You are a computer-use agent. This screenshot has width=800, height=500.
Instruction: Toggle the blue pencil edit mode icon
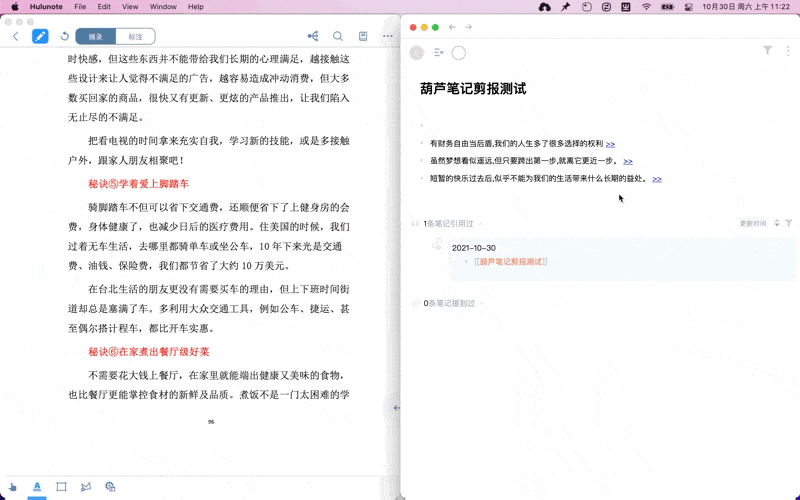(x=40, y=36)
